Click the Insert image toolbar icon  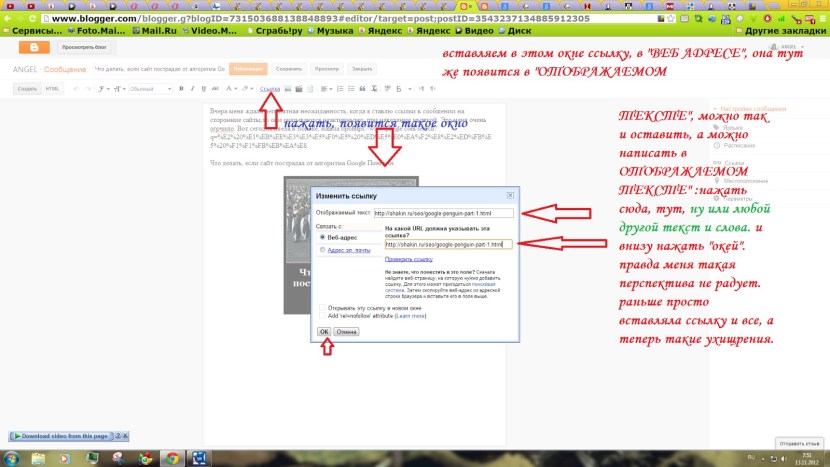[x=287, y=89]
